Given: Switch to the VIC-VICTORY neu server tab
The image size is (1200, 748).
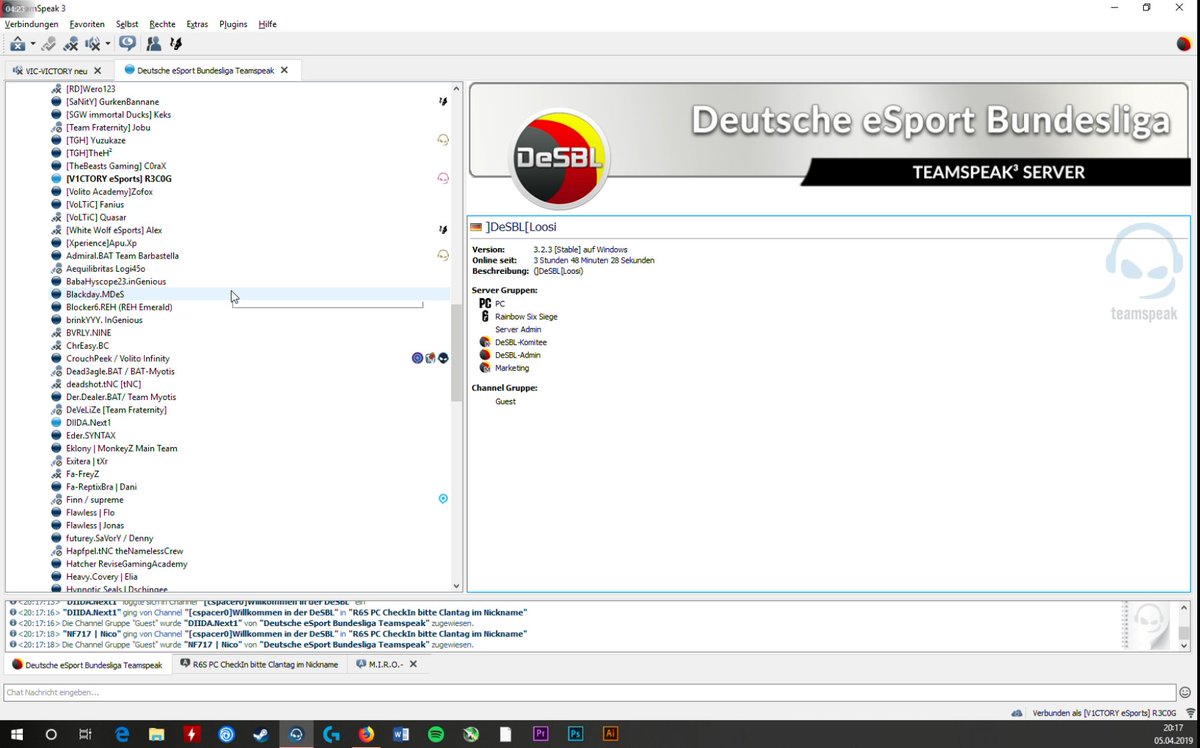Looking at the screenshot, I should point(57,71).
